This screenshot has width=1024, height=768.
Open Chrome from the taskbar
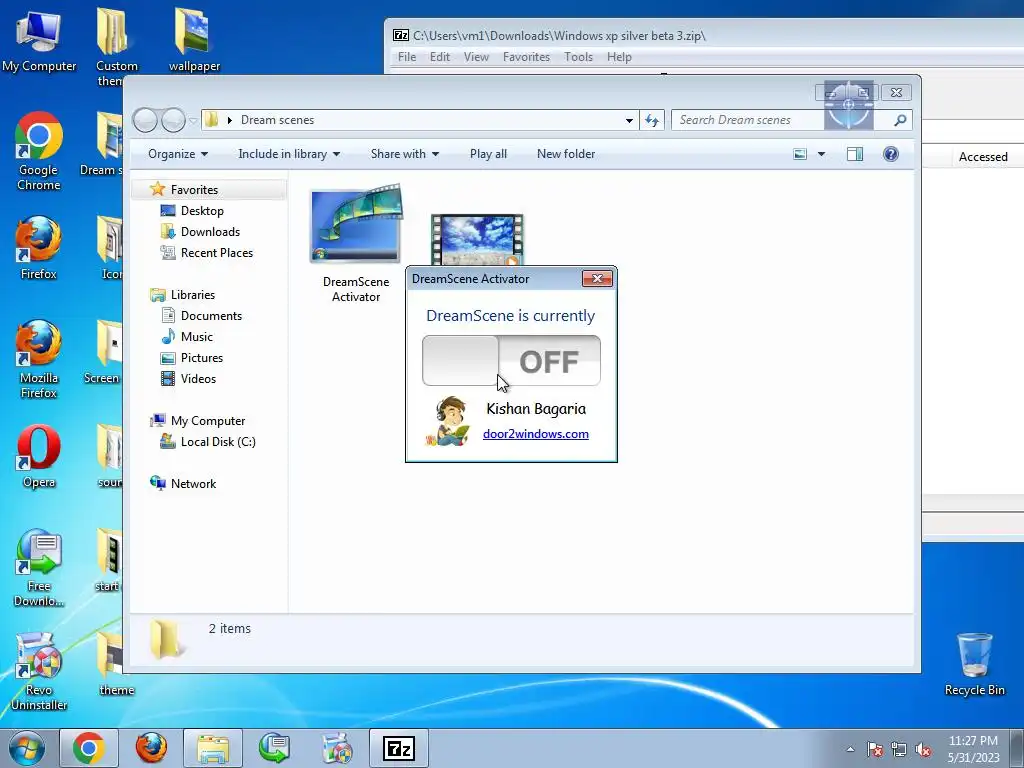click(89, 748)
